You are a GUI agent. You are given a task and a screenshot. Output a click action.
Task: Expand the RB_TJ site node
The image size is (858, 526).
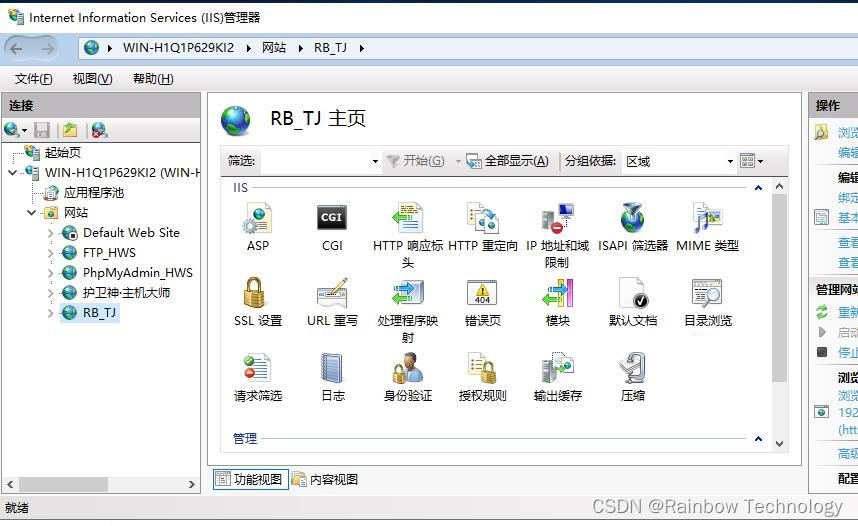[x=51, y=313]
